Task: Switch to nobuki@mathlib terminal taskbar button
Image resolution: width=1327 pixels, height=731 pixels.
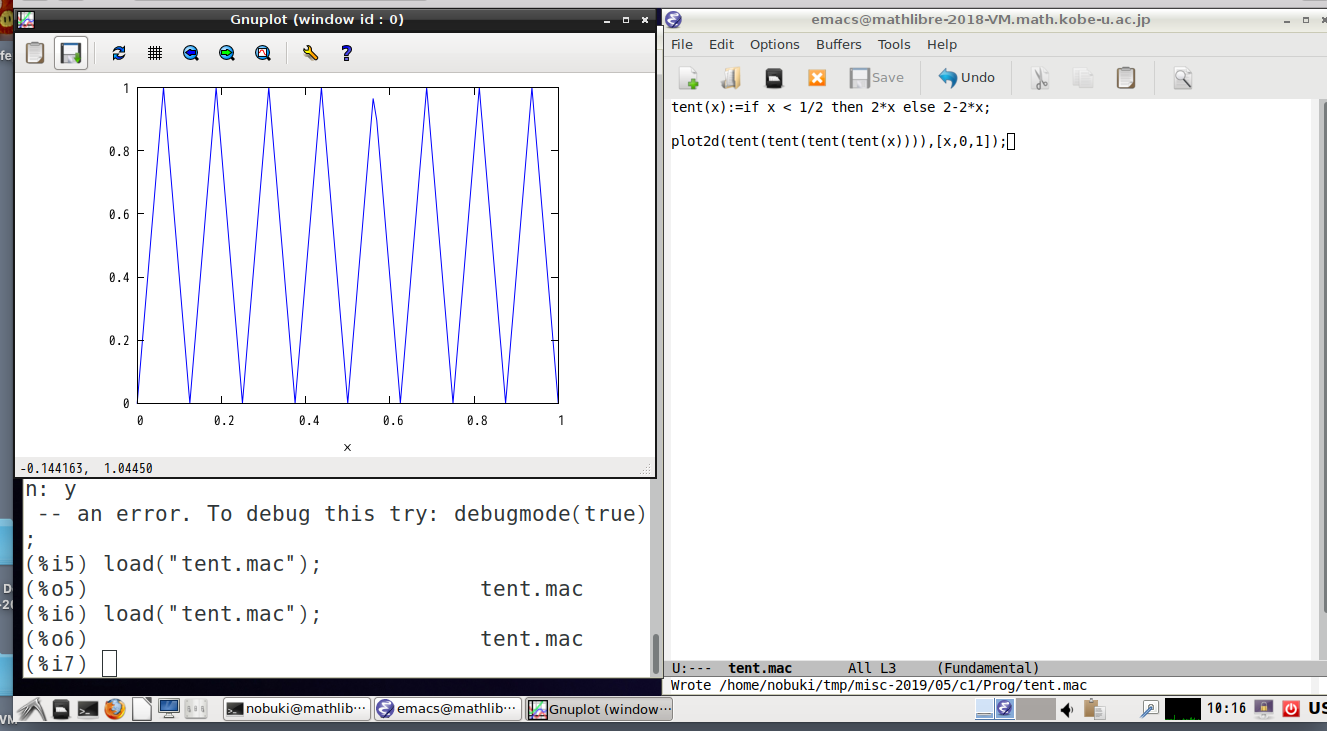Action: 296,709
